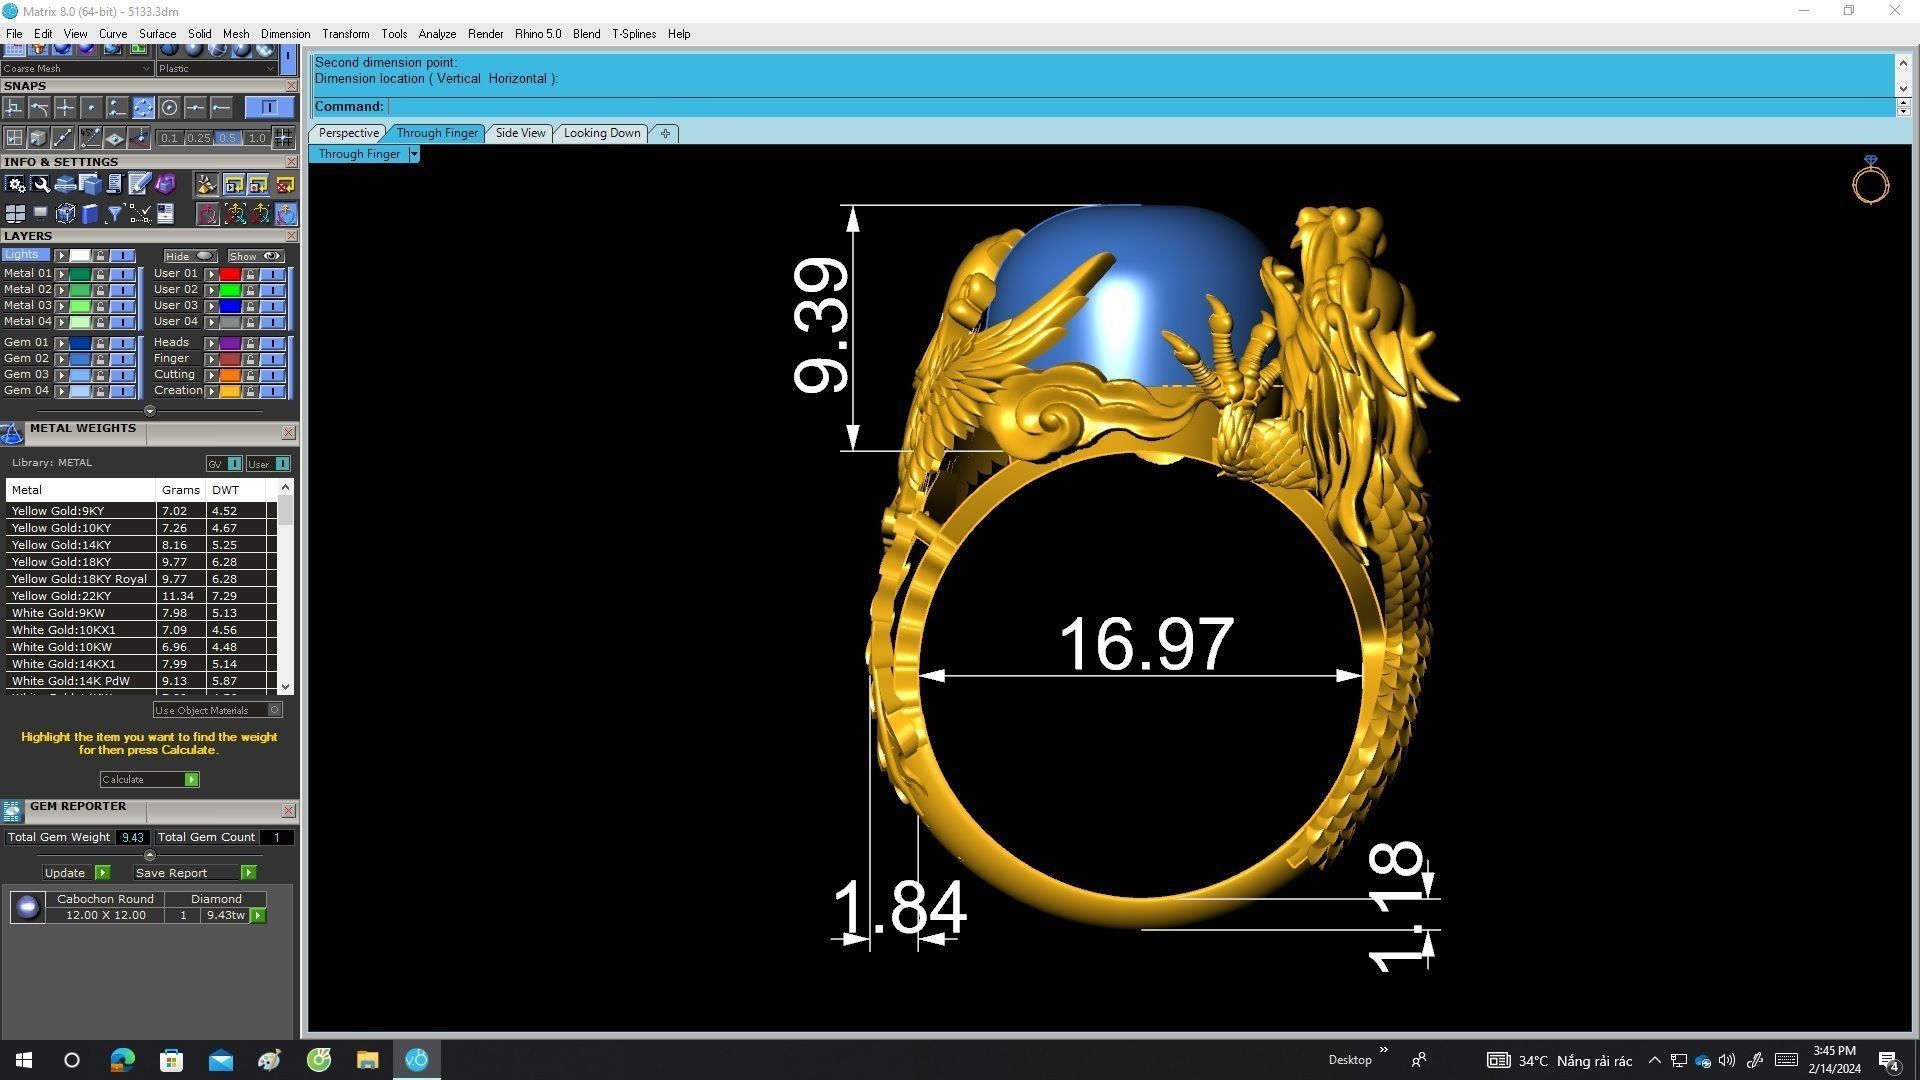Expand the Layers panel down arrow

(150, 411)
